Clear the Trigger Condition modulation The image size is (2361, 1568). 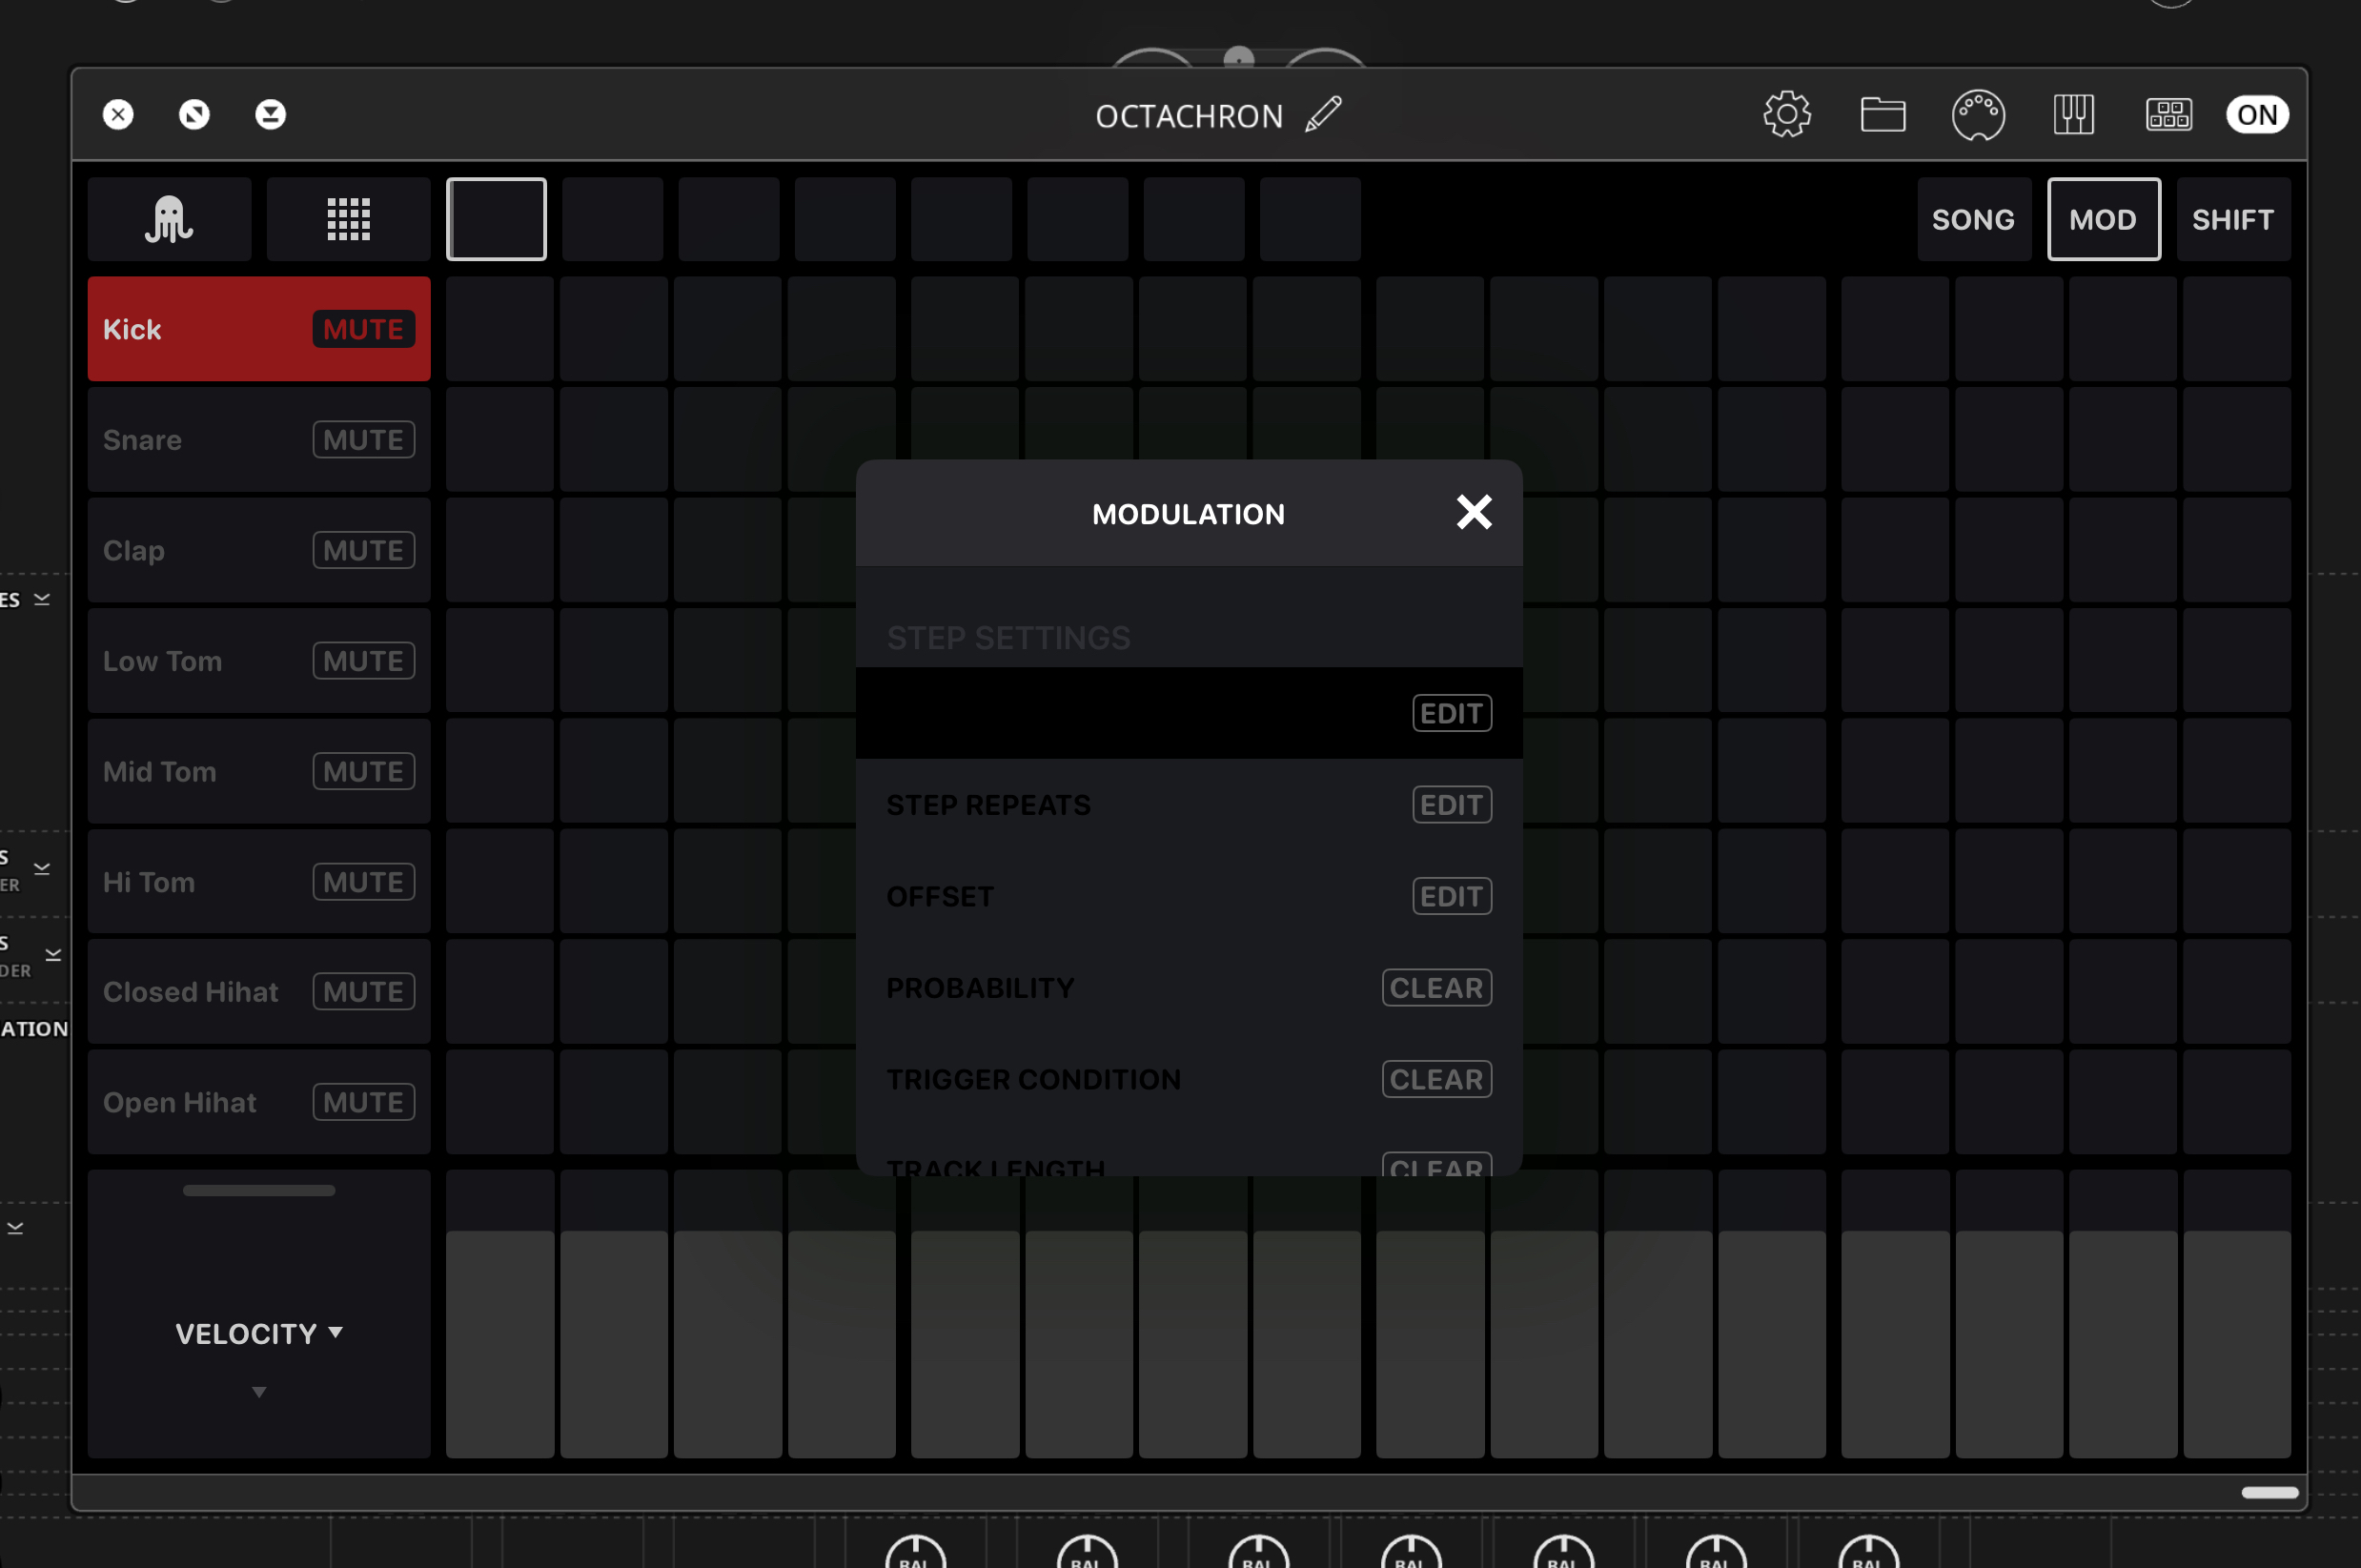1437,1079
